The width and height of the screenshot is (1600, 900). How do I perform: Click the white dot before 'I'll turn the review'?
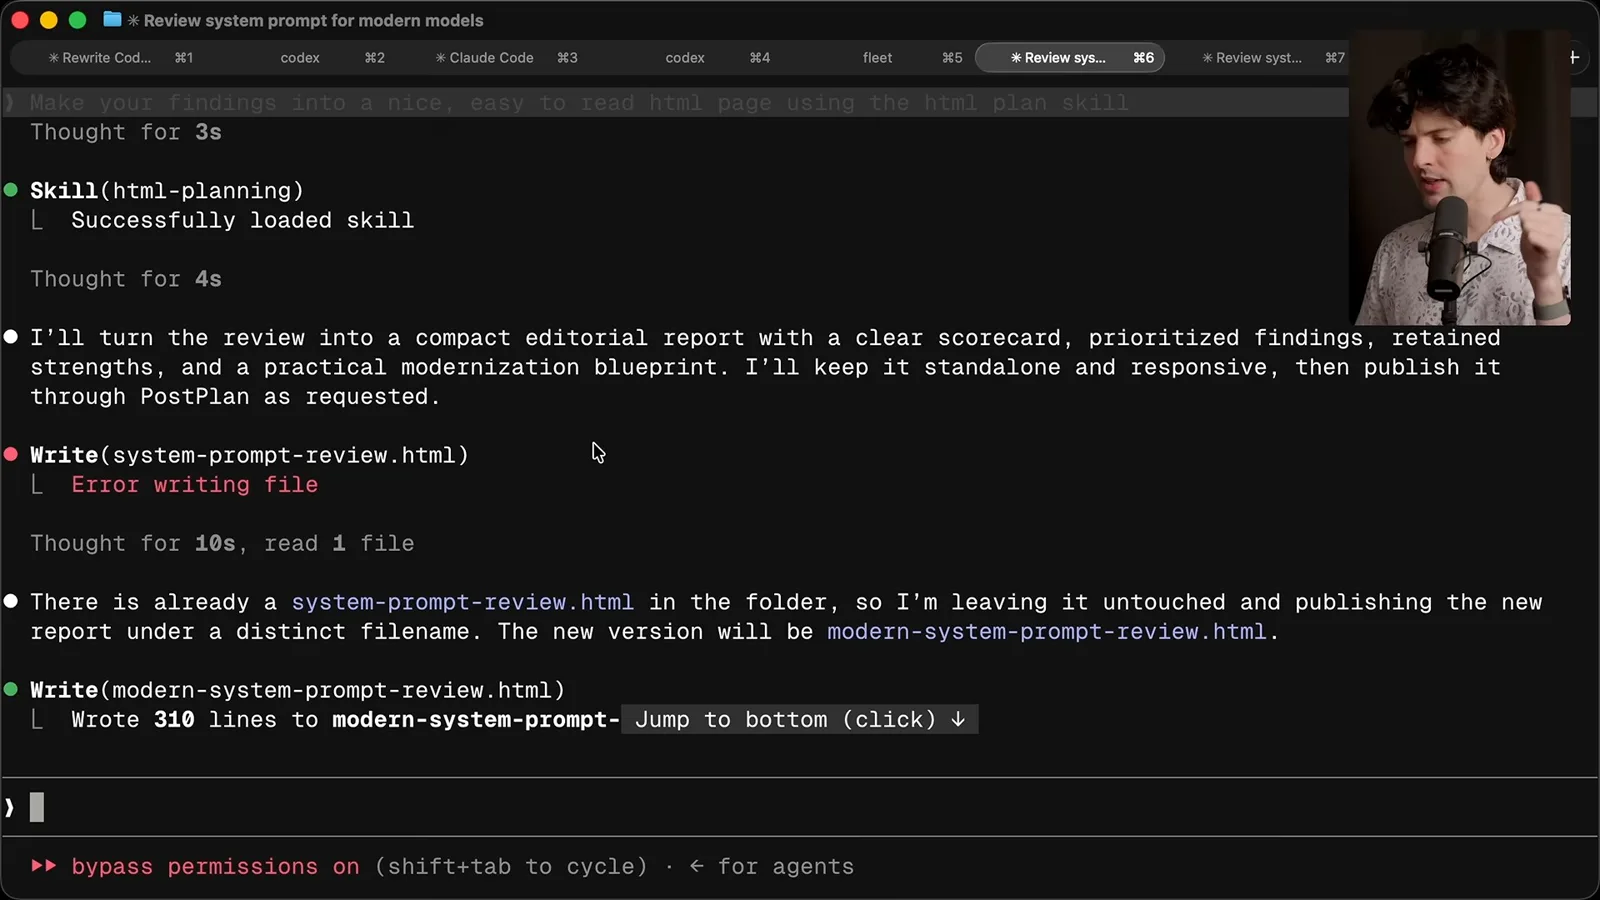tap(11, 337)
